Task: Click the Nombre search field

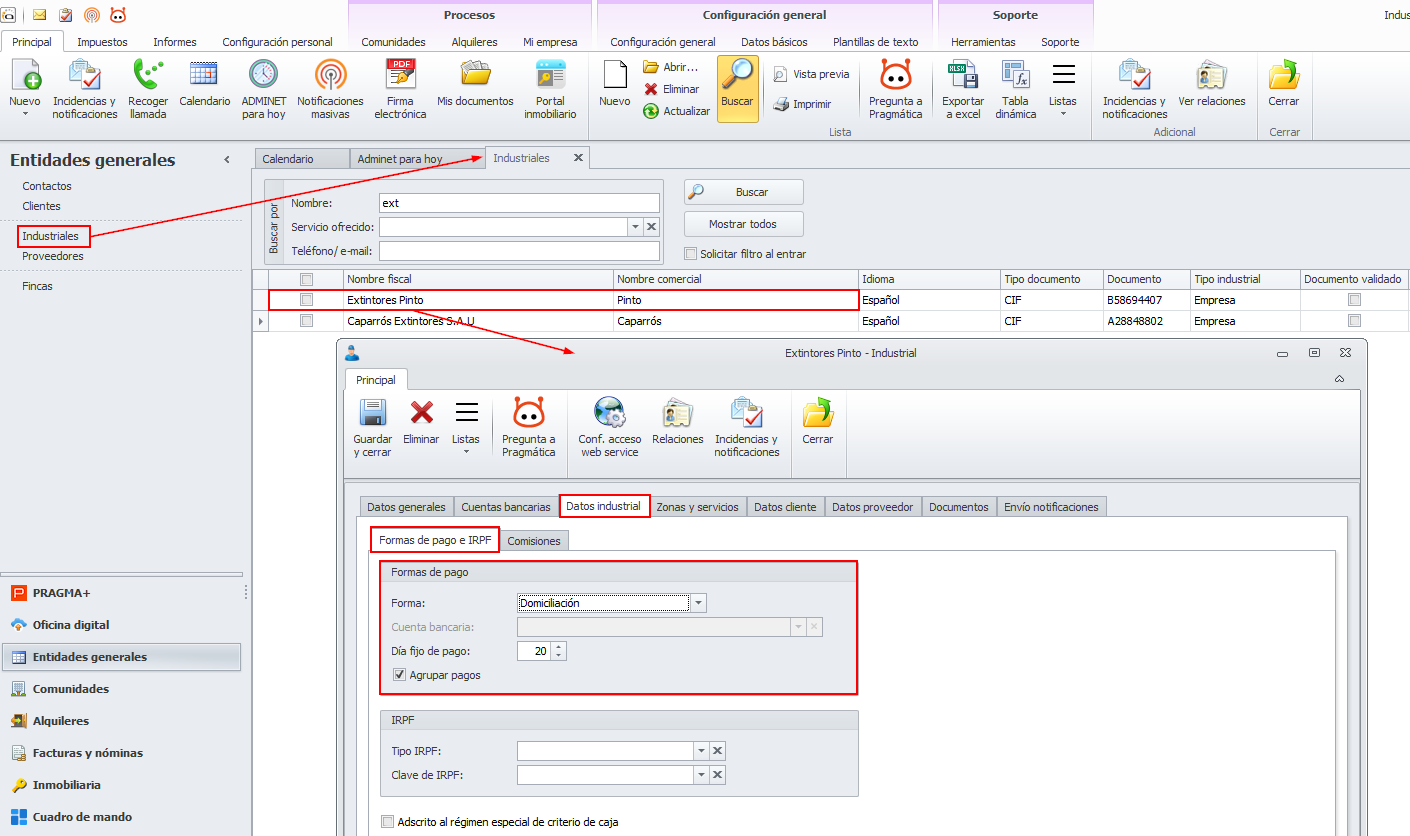Action: click(x=519, y=203)
